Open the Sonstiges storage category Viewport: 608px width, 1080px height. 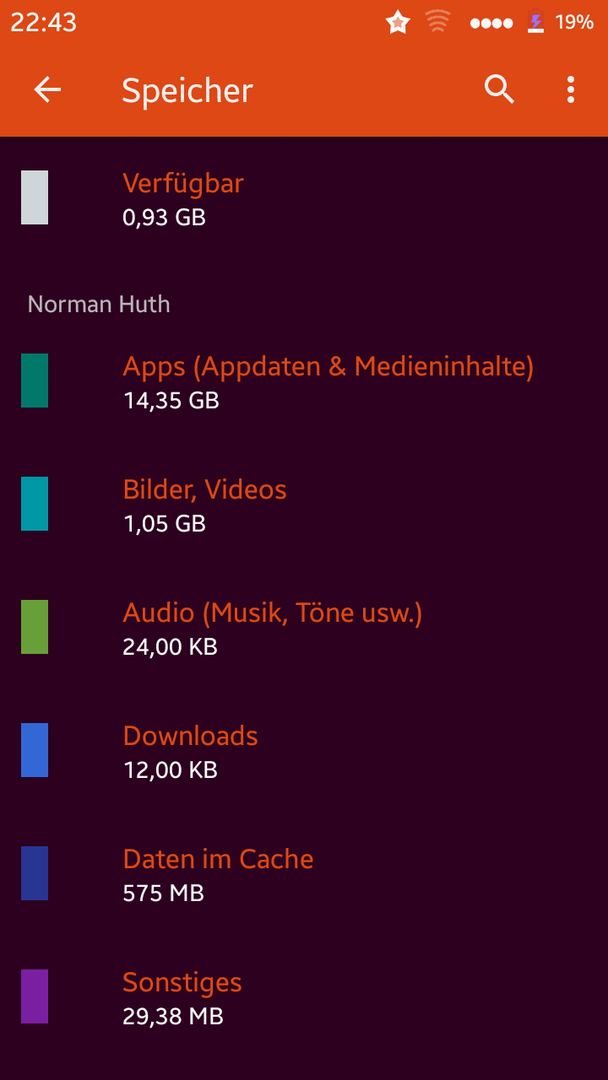(x=304, y=997)
